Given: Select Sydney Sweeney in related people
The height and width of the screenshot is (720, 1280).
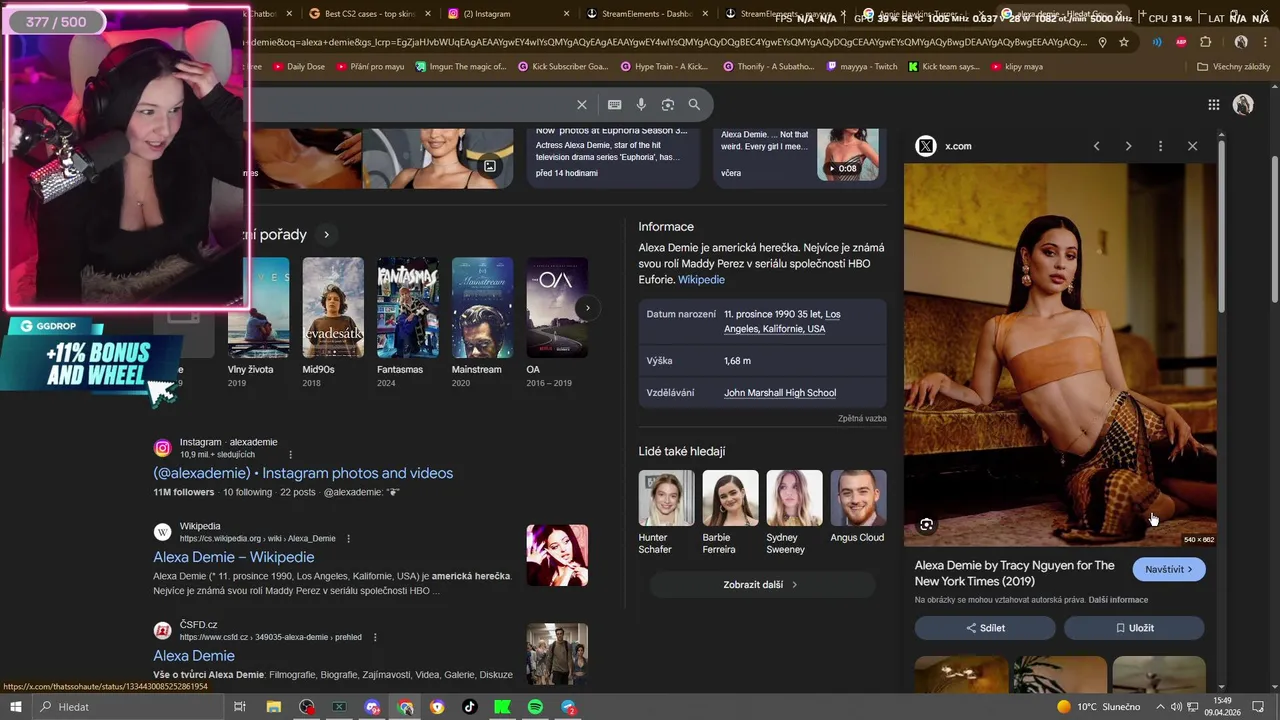Looking at the screenshot, I should click(x=794, y=513).
